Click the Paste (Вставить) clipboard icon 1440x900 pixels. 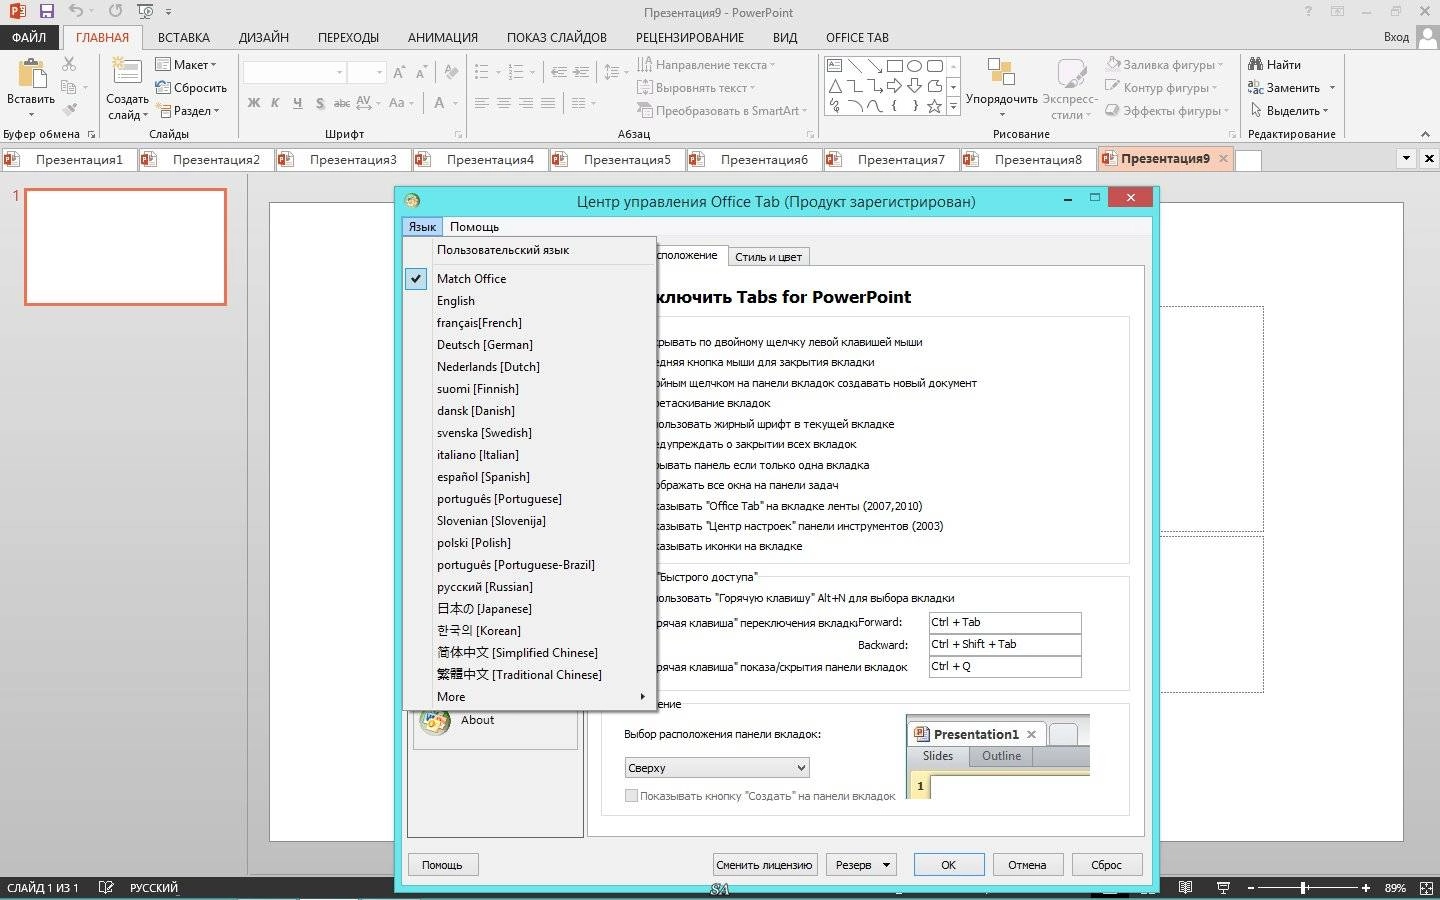pyautogui.click(x=31, y=75)
